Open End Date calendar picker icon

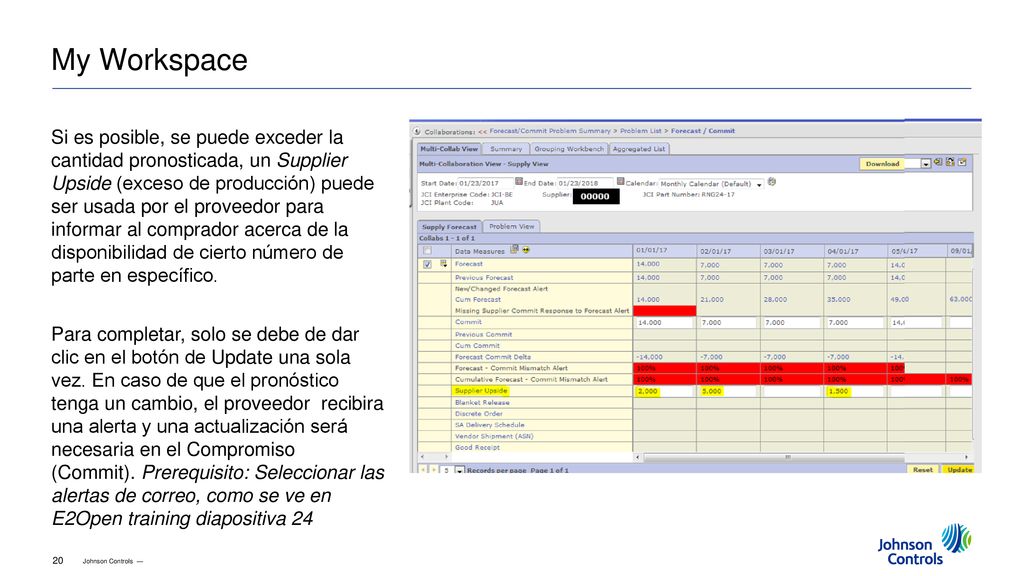point(620,182)
